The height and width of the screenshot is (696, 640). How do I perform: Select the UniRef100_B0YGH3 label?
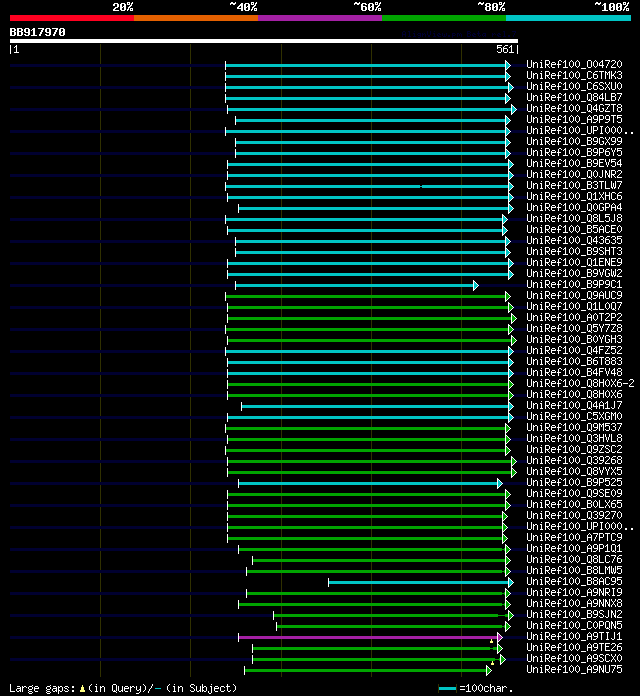[574, 339]
